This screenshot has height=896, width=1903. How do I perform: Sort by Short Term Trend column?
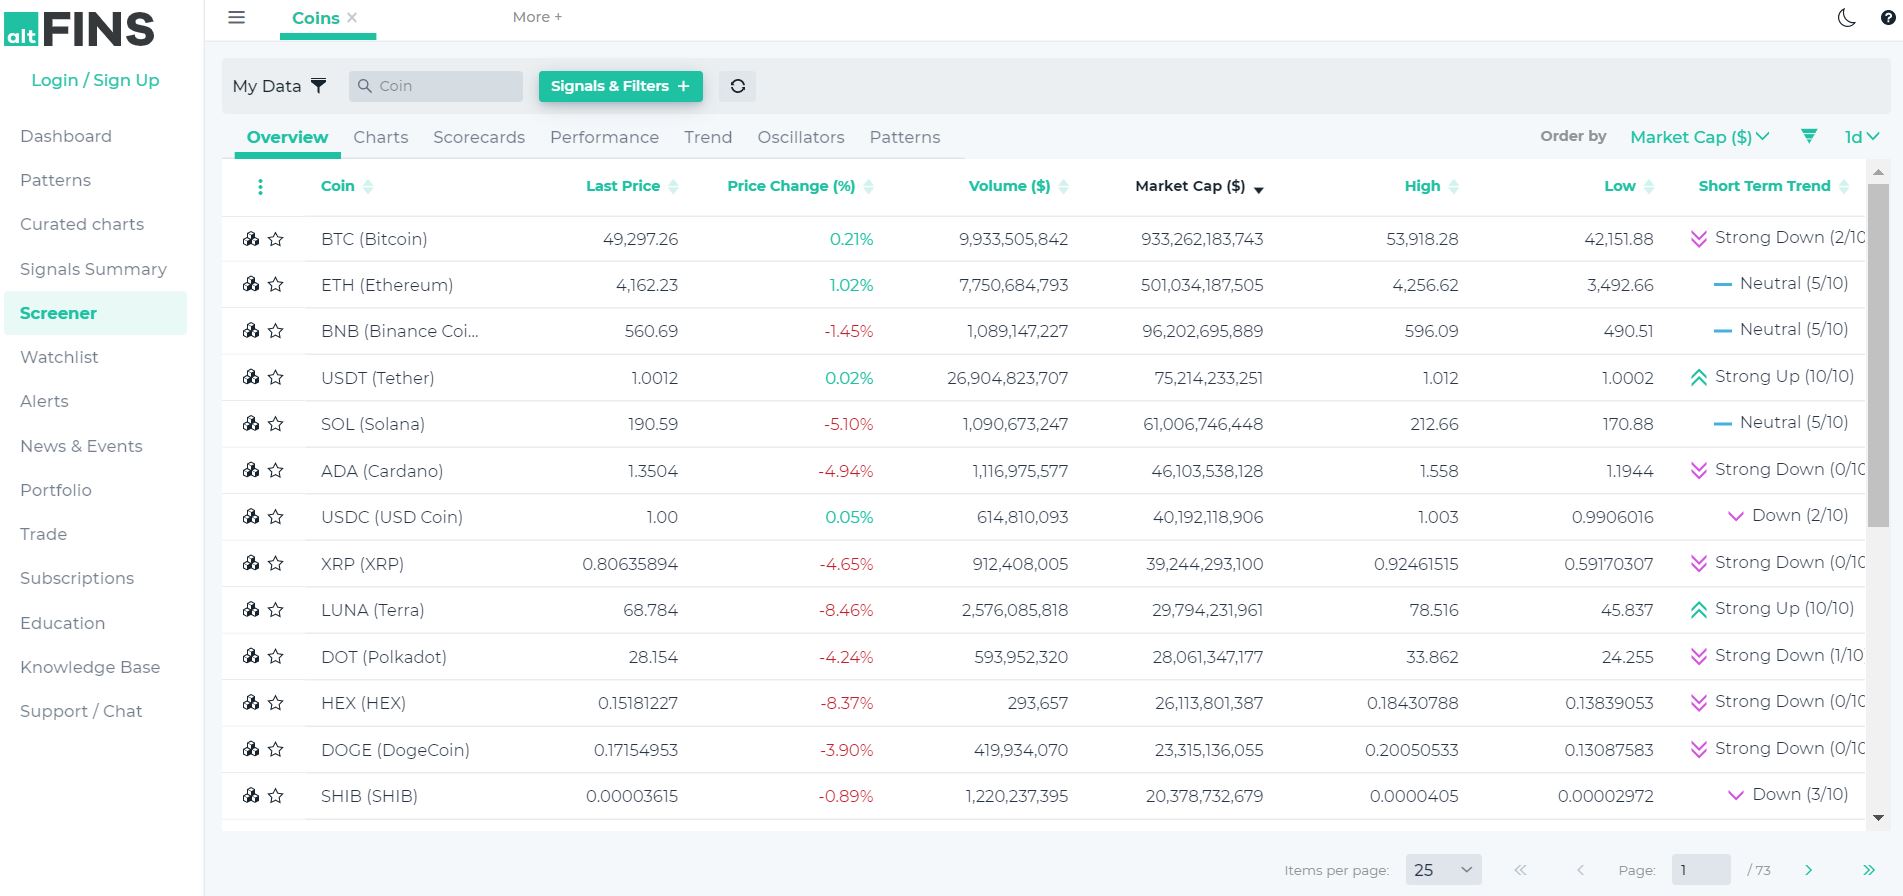click(x=1773, y=186)
